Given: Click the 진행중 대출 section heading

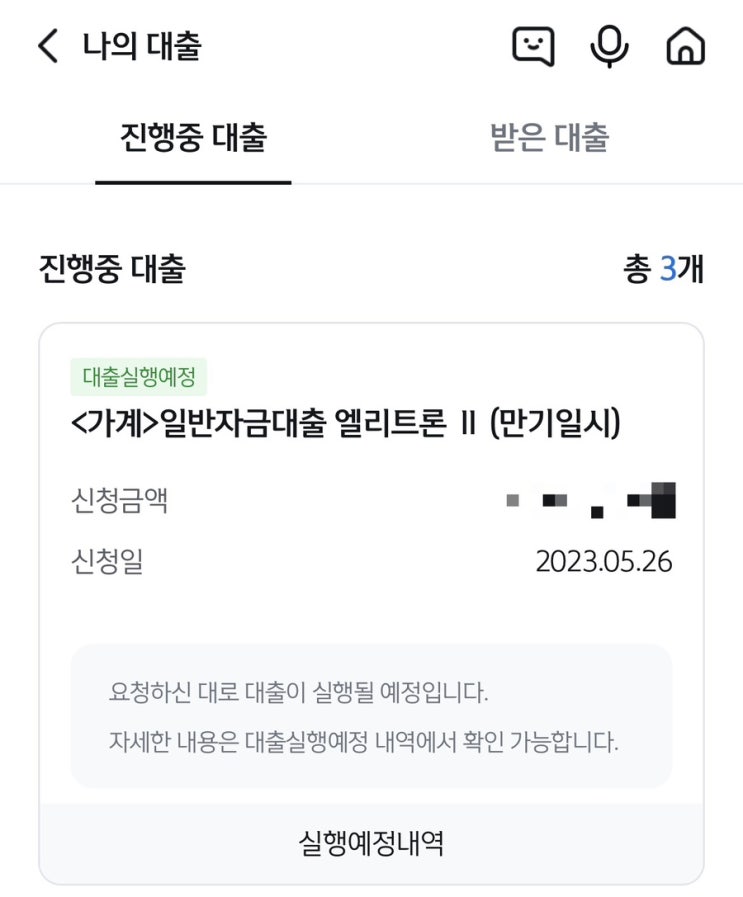Looking at the screenshot, I should [x=112, y=269].
